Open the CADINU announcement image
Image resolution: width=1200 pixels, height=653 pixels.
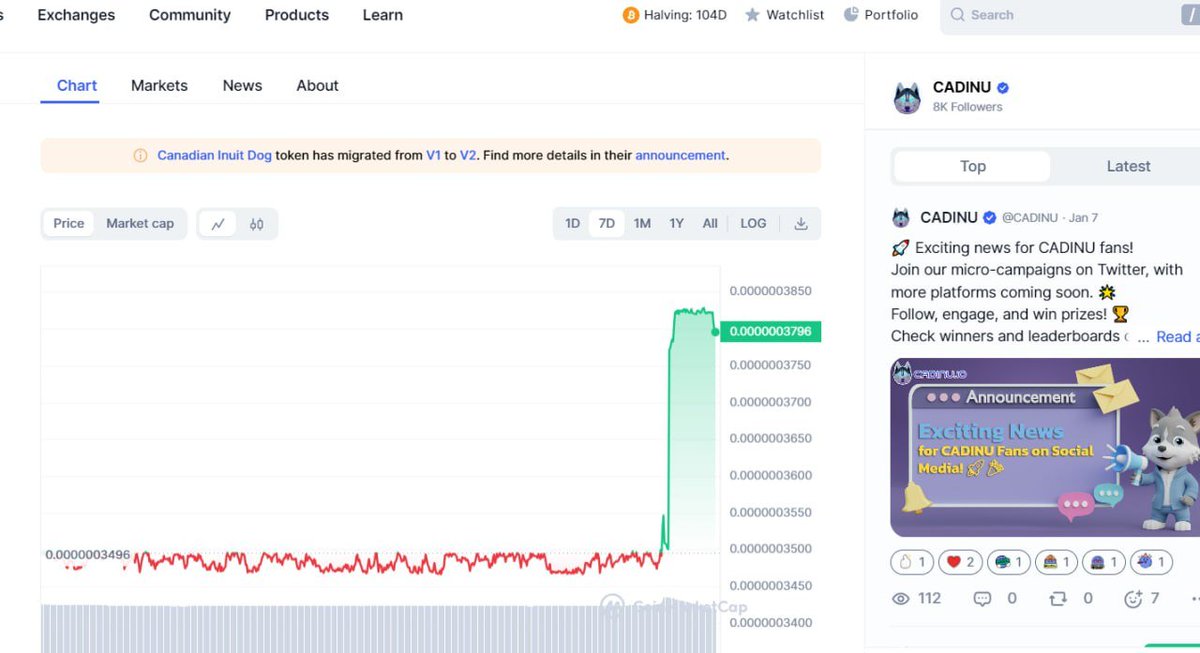1045,447
